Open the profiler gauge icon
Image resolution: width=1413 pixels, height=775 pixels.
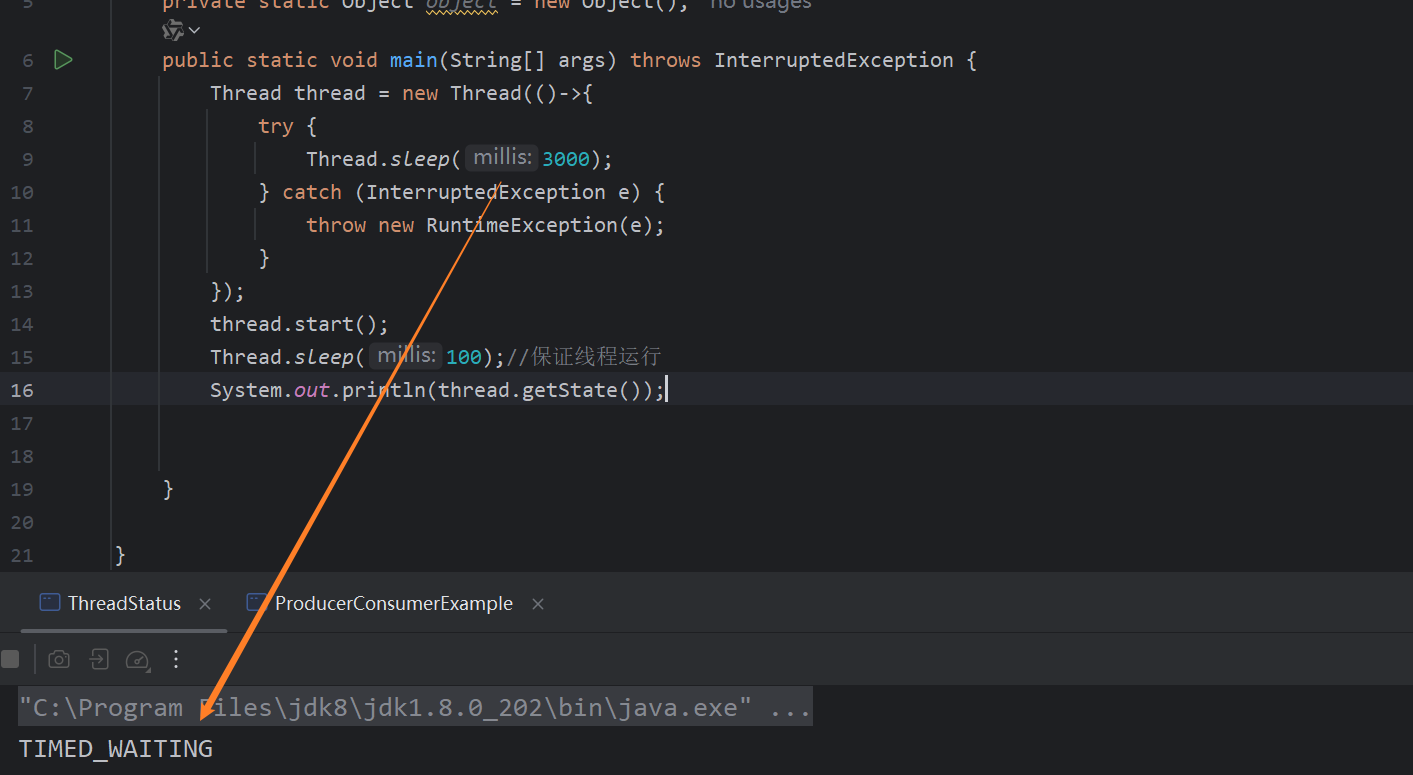click(x=137, y=659)
